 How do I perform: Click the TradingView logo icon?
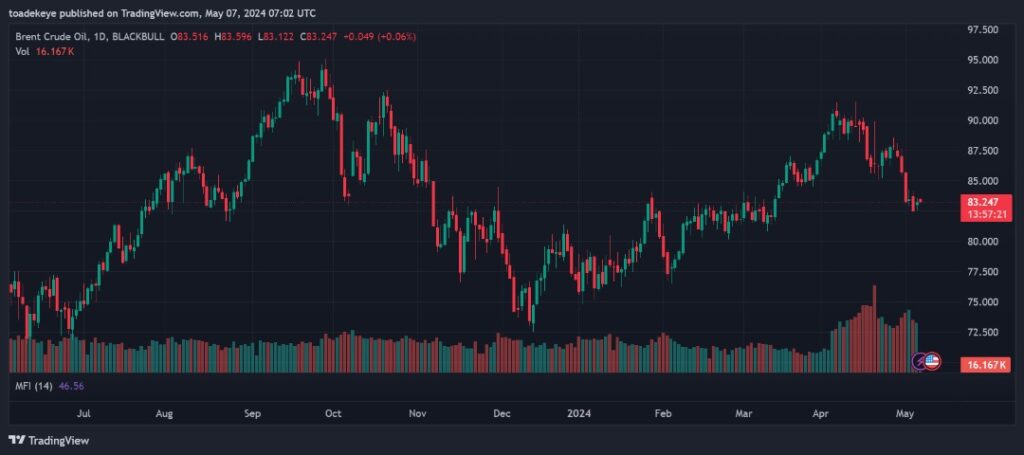(16, 440)
